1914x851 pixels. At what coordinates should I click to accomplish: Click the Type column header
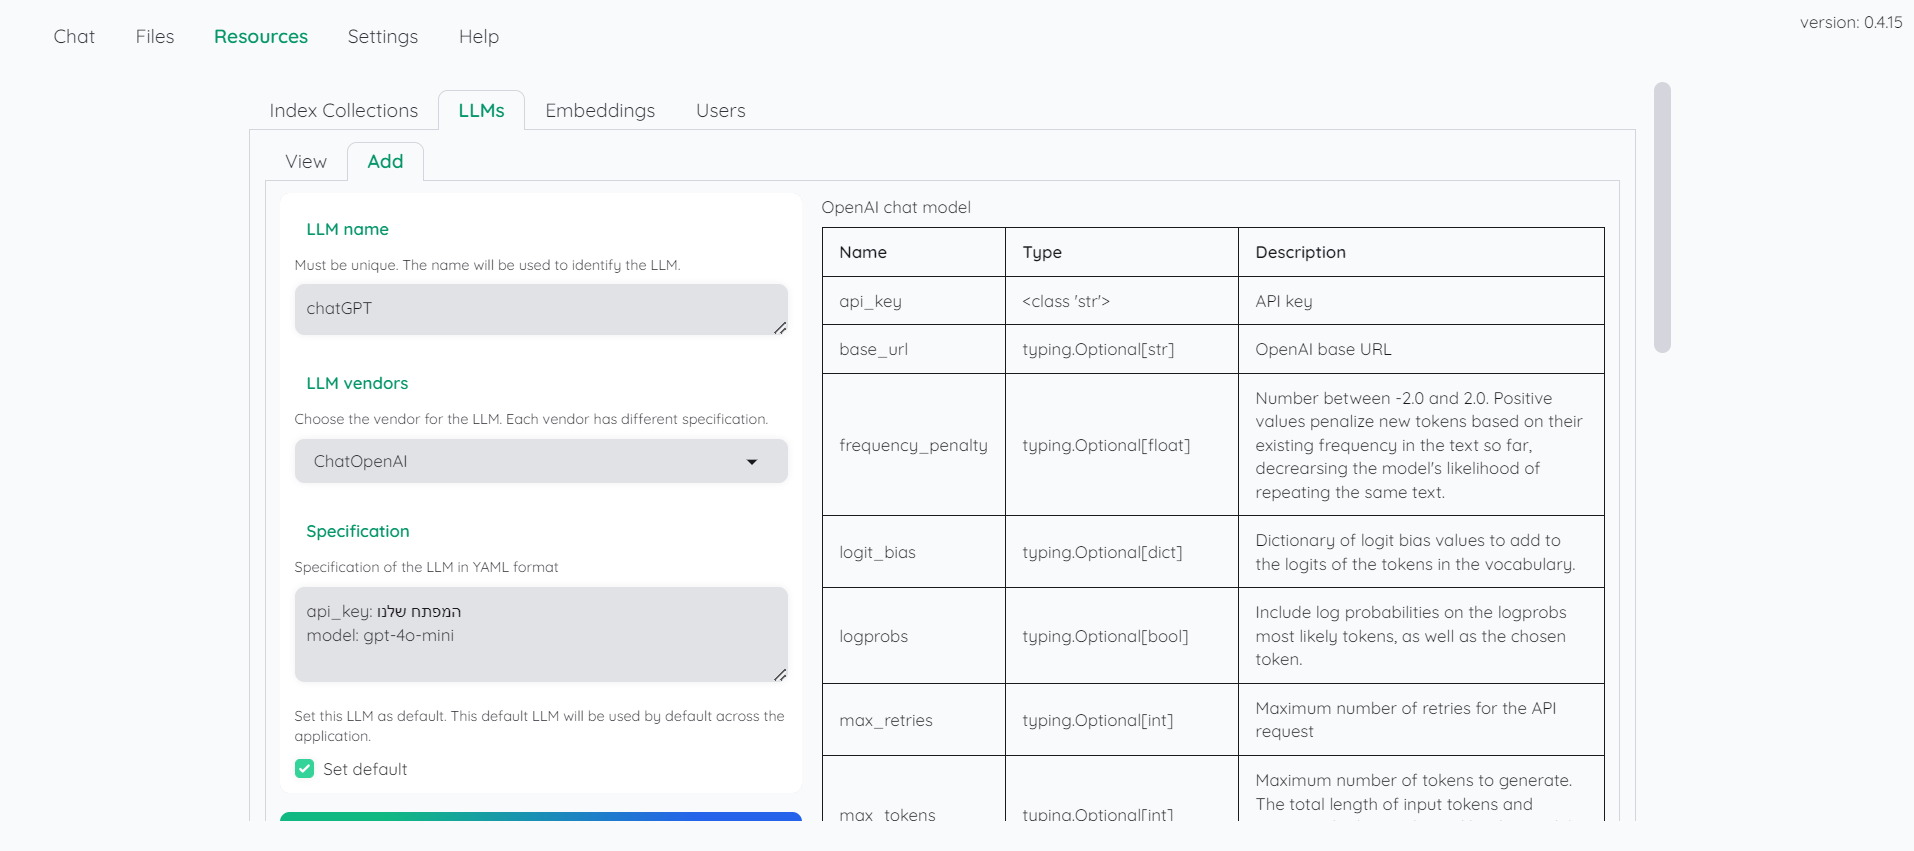(x=1122, y=252)
